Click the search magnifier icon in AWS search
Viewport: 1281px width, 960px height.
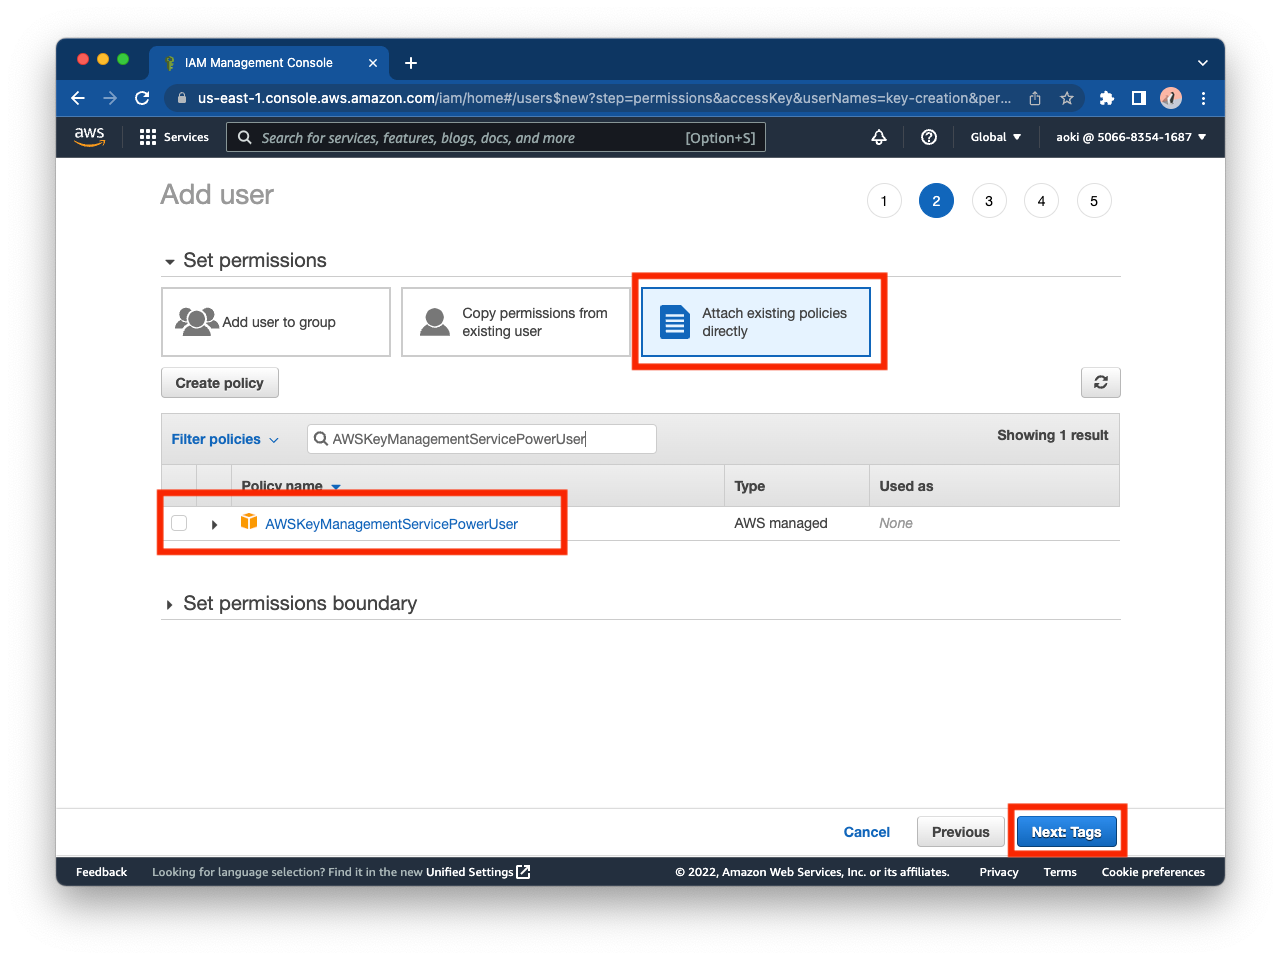pyautogui.click(x=245, y=138)
